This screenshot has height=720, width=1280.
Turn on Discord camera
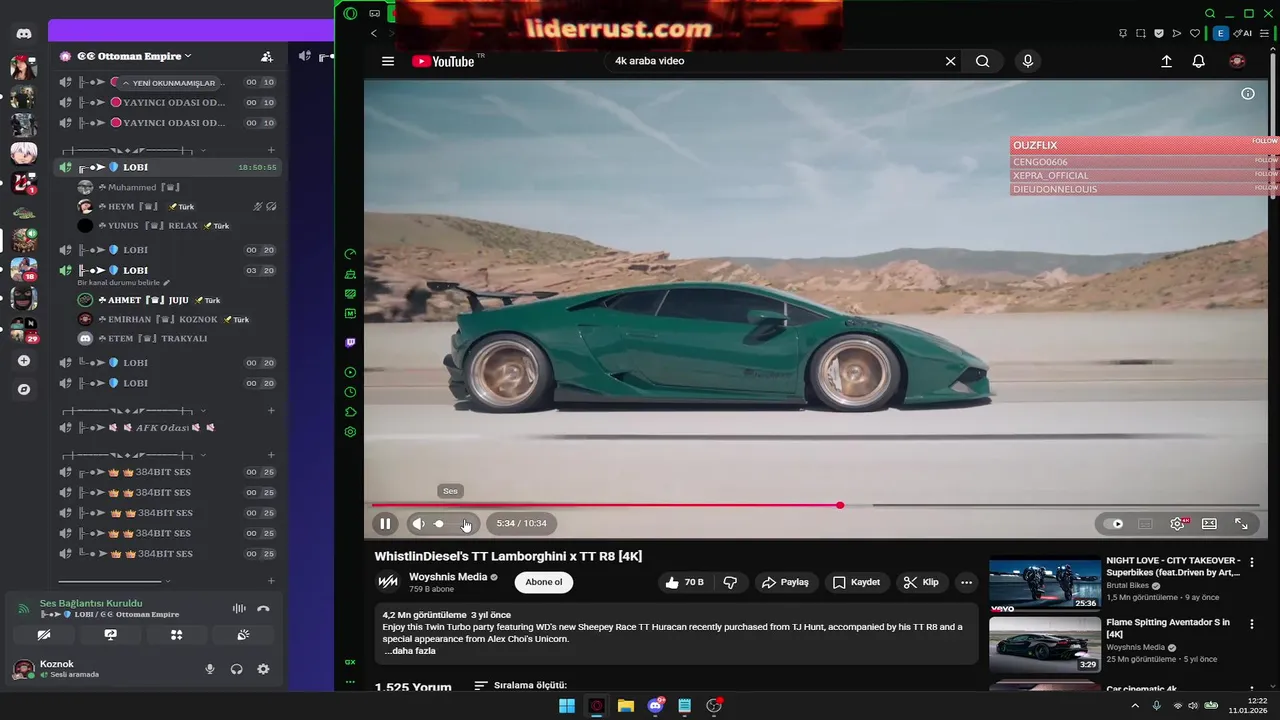click(44, 635)
